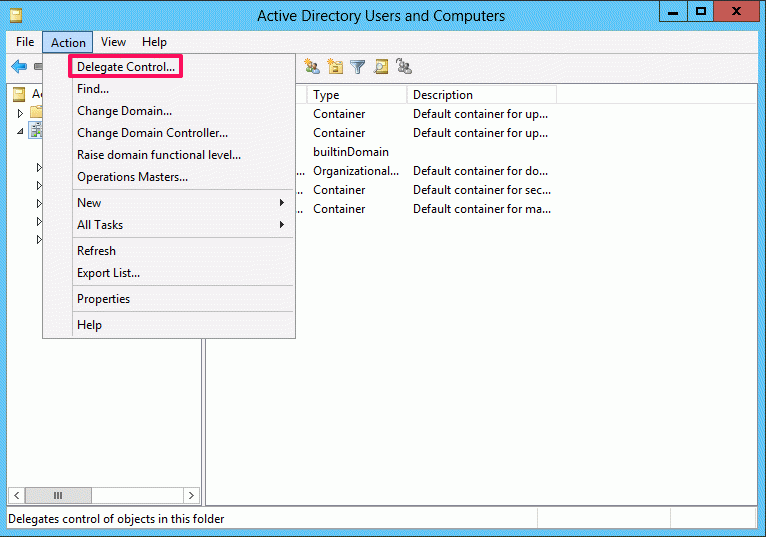The height and width of the screenshot is (537, 766).
Task: Sort by the Type column header
Action: click(x=357, y=95)
